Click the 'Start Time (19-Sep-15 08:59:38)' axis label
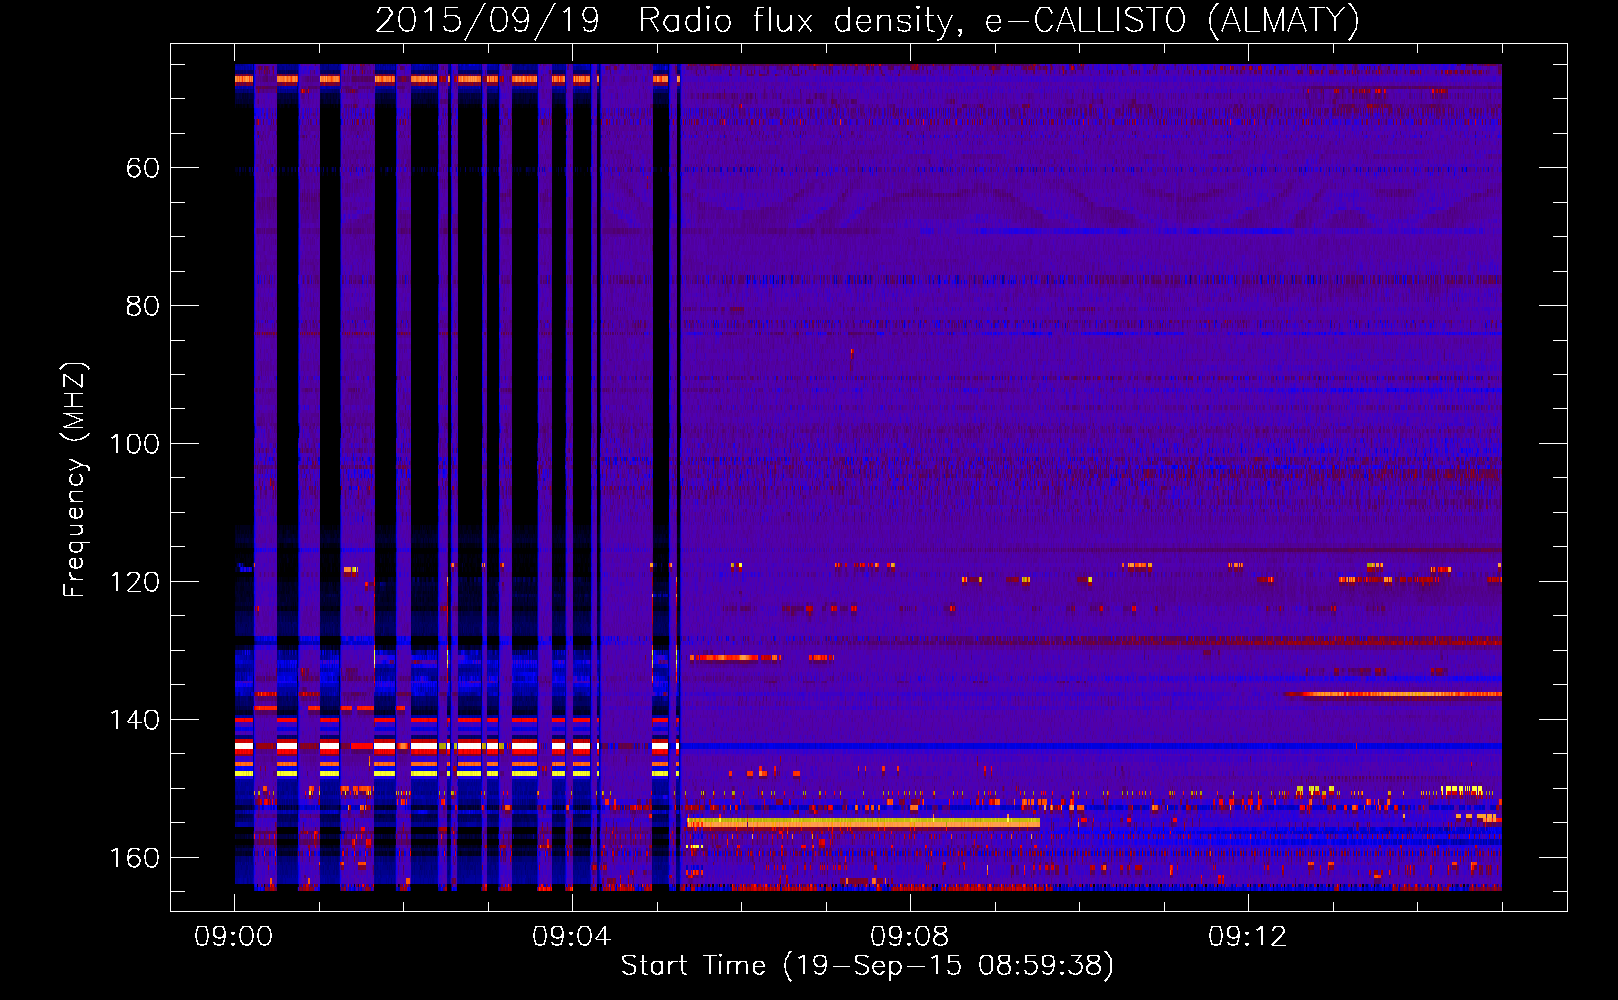The height and width of the screenshot is (1000, 1618). pyautogui.click(x=867, y=966)
